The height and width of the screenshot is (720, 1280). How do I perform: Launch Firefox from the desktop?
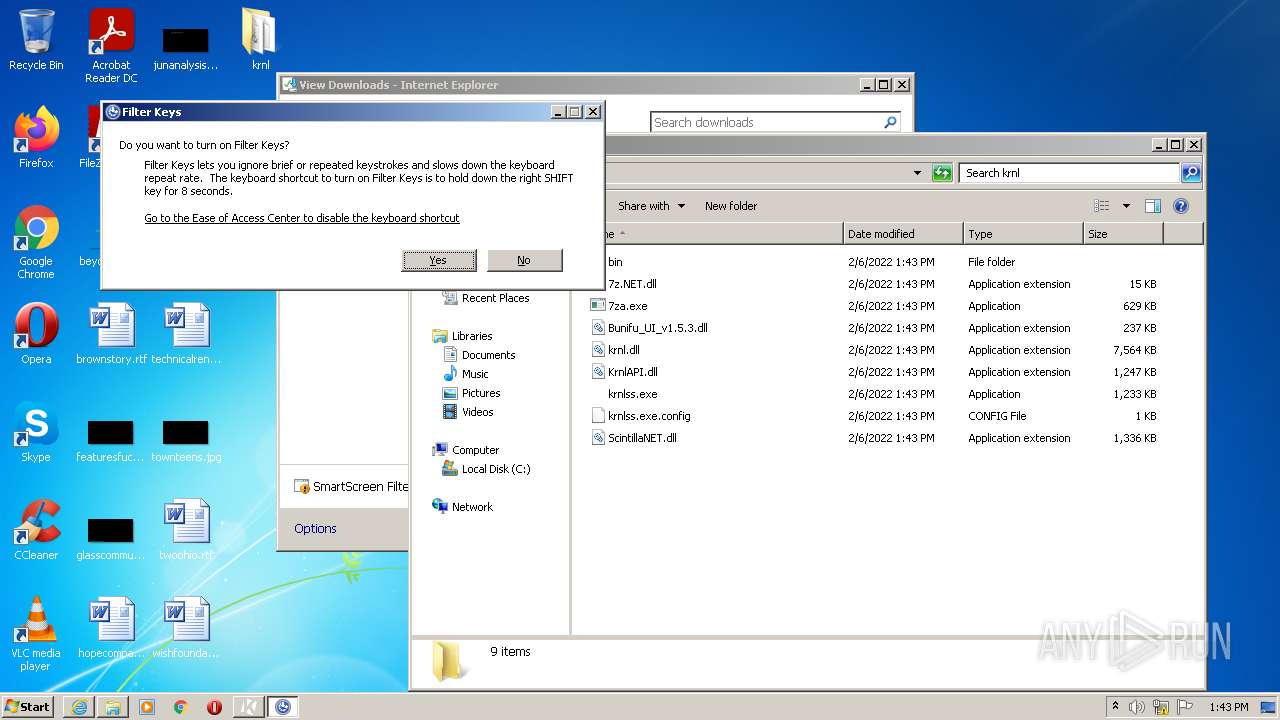[x=36, y=138]
